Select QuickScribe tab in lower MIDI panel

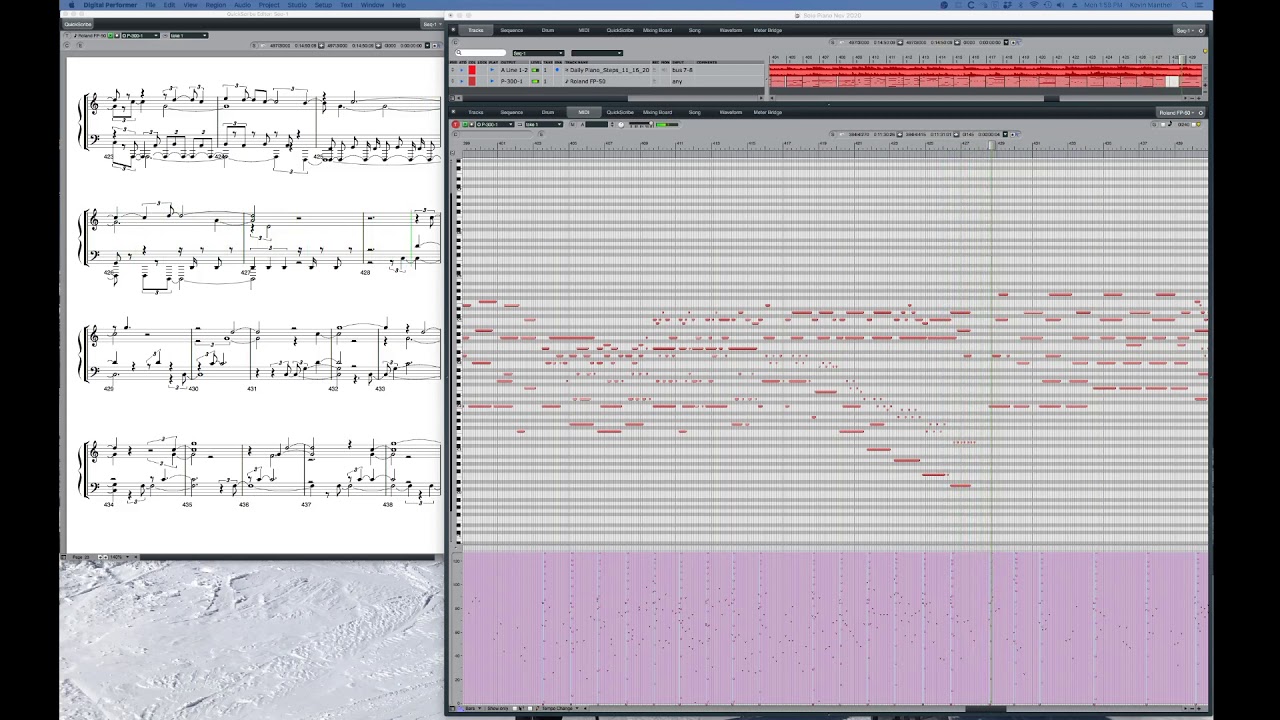(620, 112)
